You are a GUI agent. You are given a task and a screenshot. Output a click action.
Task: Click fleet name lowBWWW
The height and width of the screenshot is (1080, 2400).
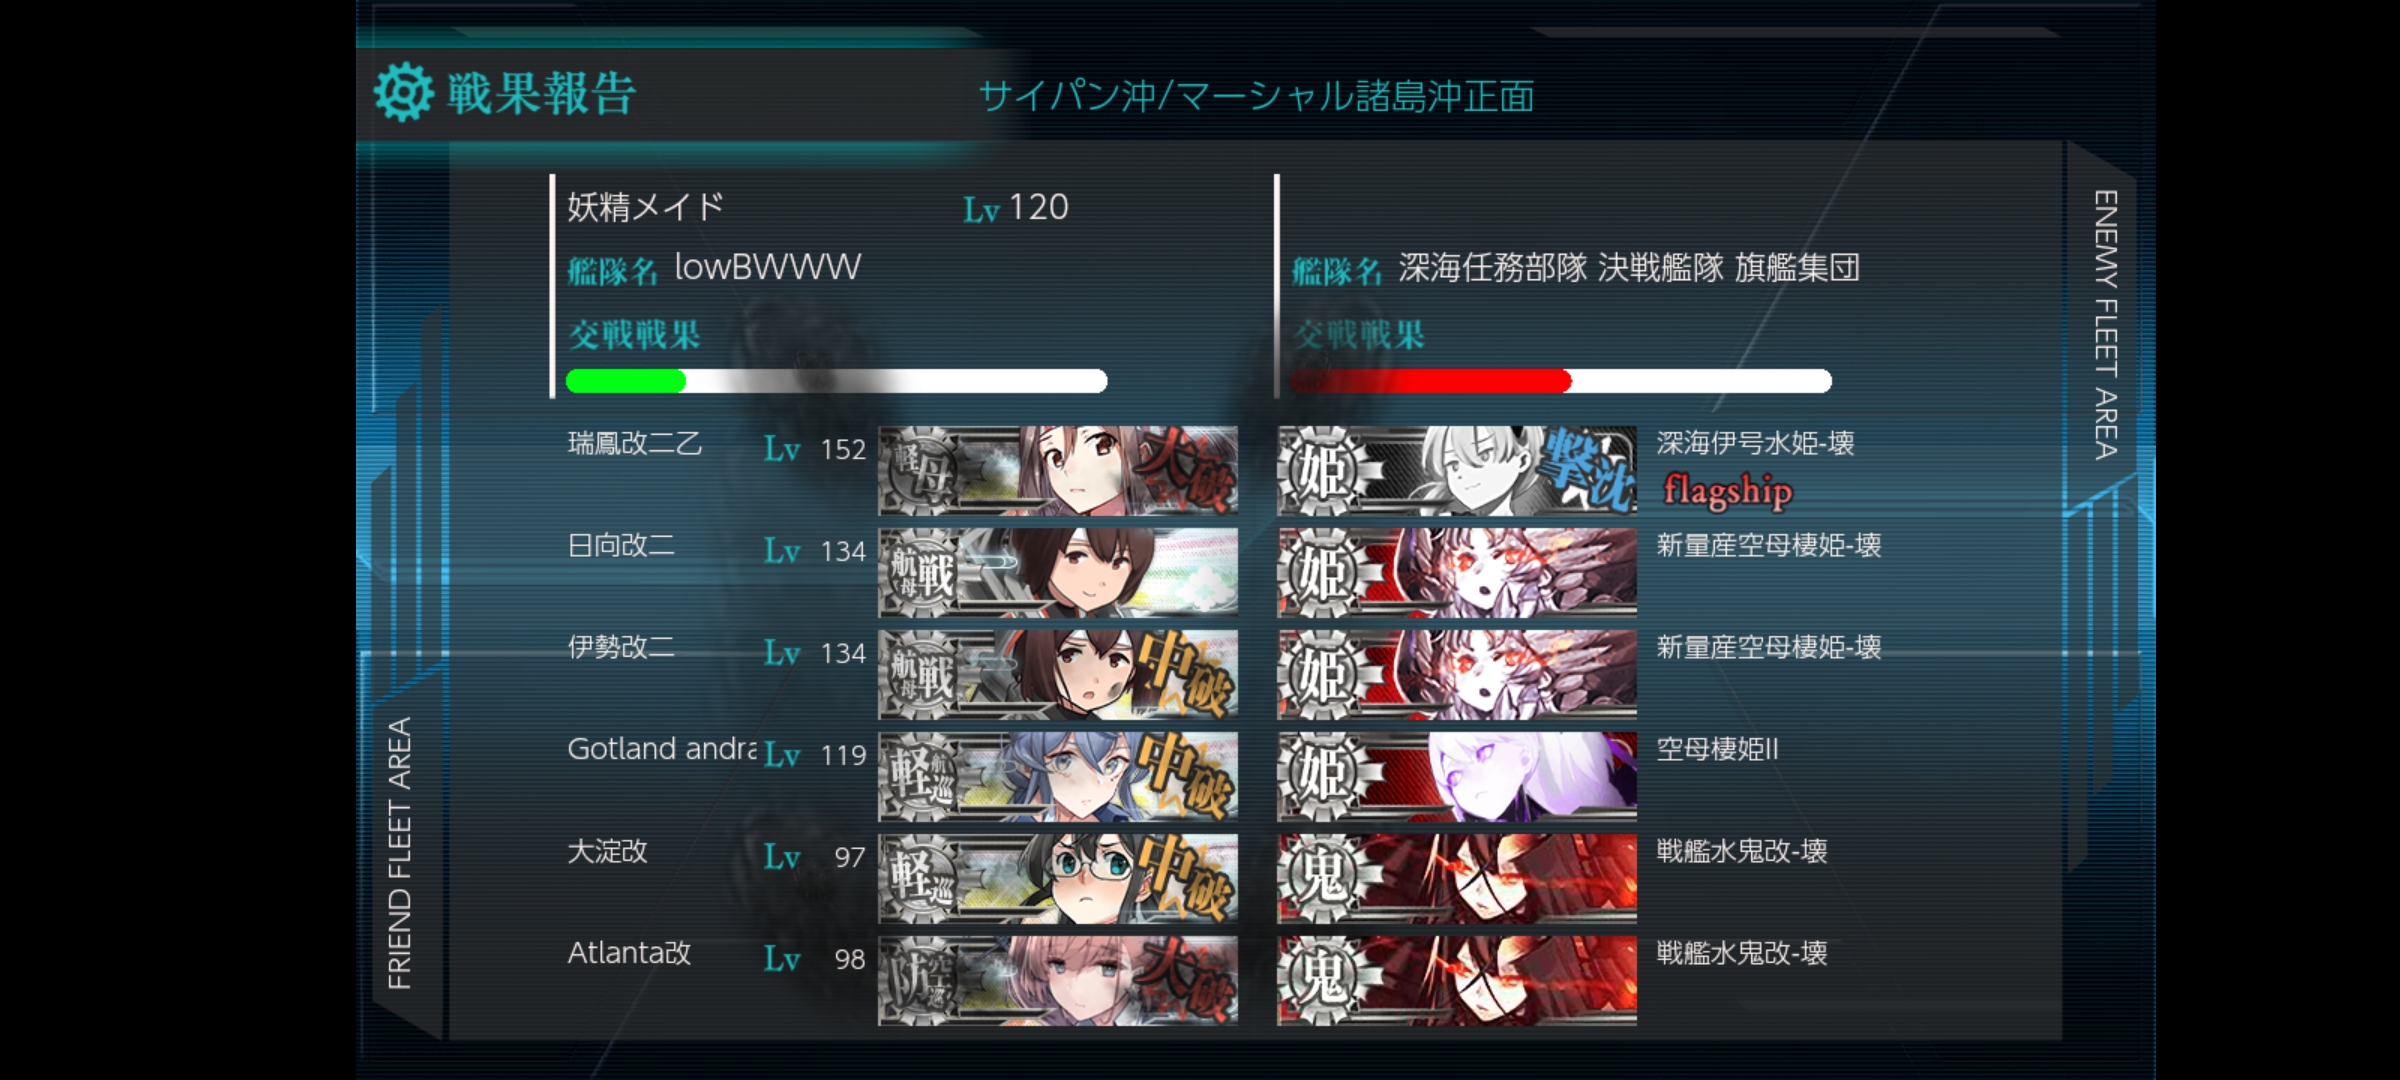(767, 267)
